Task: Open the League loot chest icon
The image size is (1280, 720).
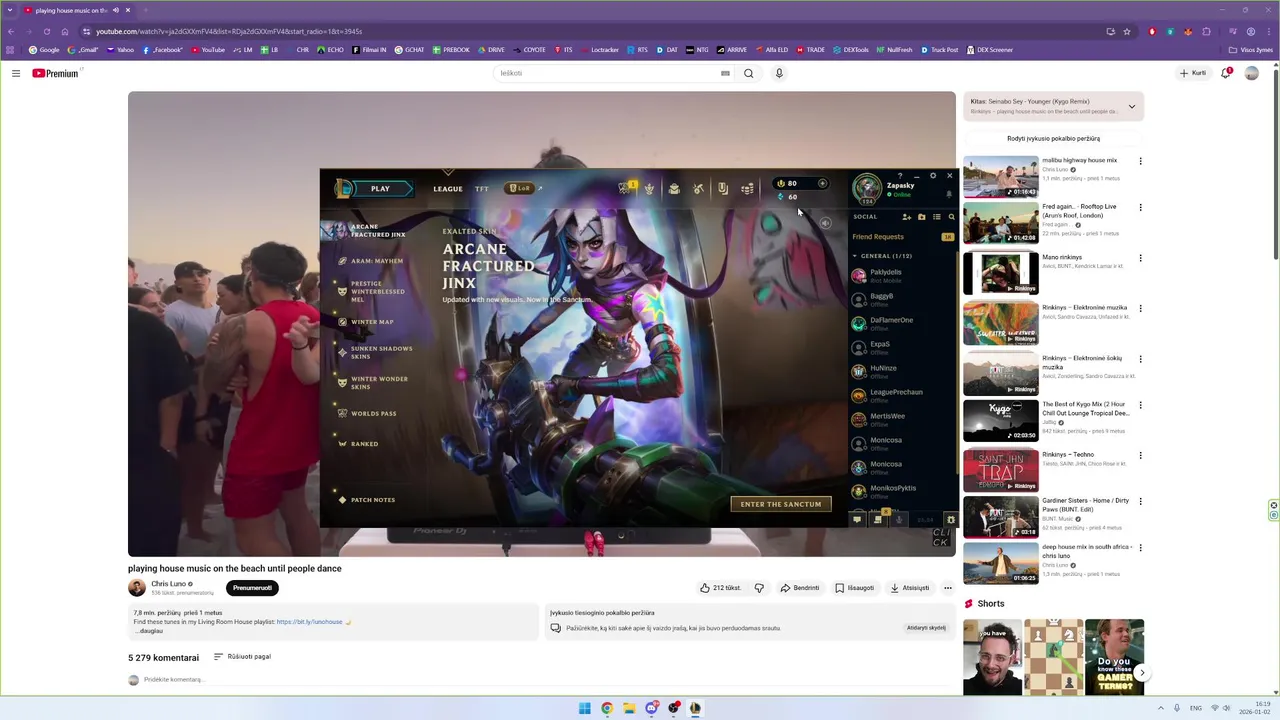Action: tap(674, 188)
